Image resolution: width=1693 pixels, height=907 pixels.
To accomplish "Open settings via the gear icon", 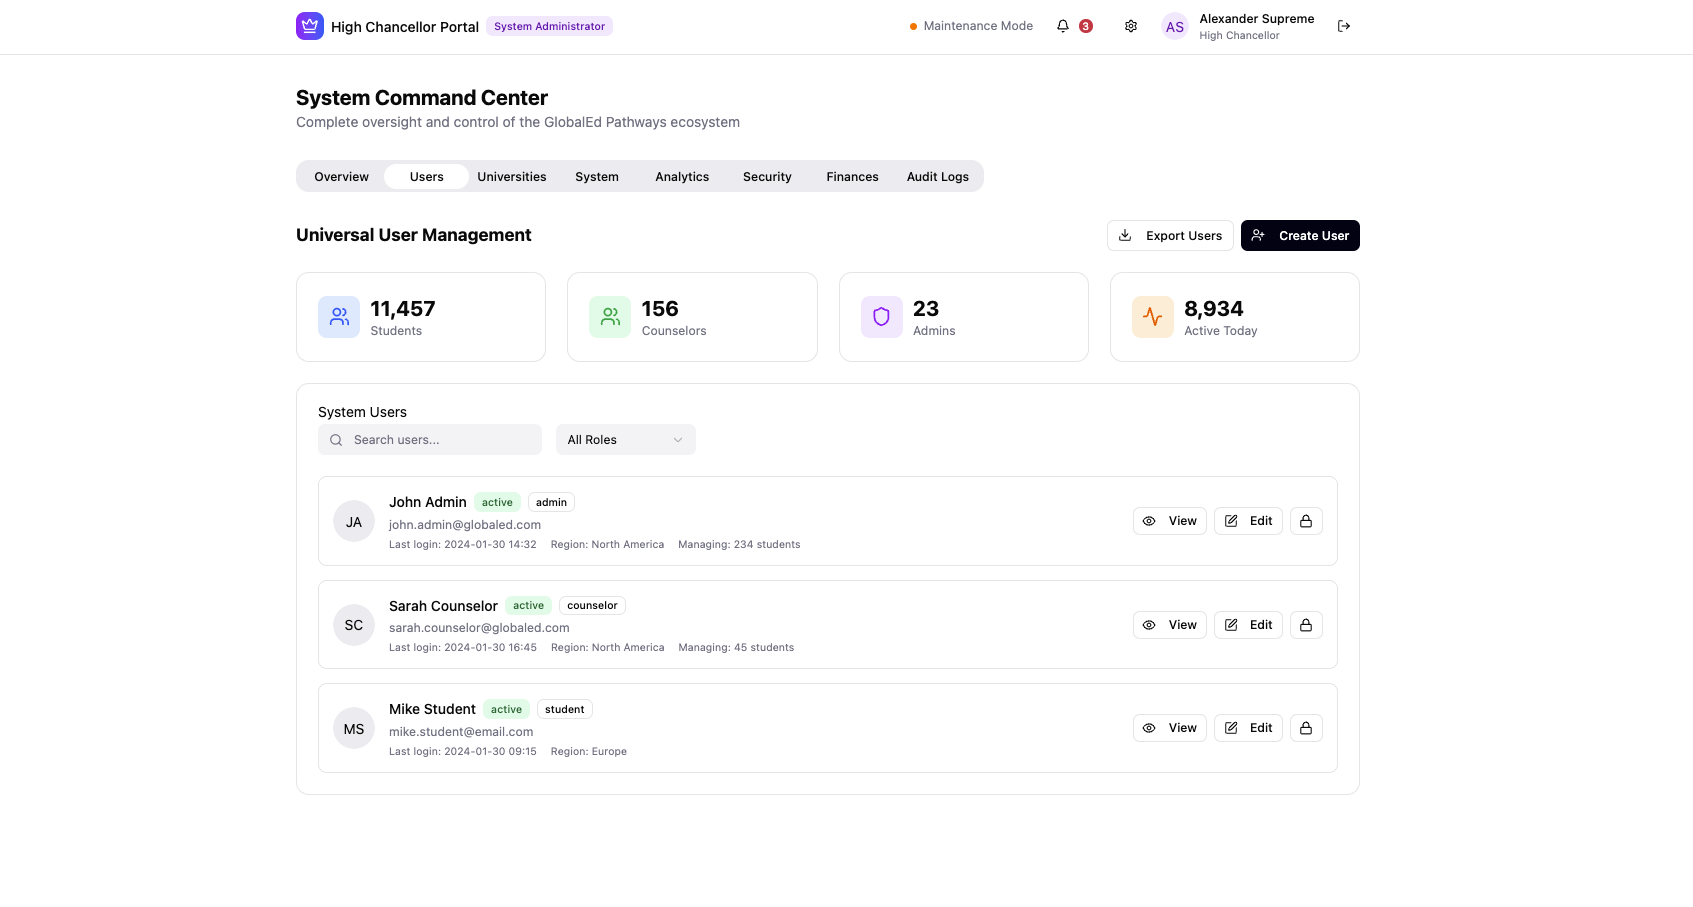I will [x=1131, y=26].
